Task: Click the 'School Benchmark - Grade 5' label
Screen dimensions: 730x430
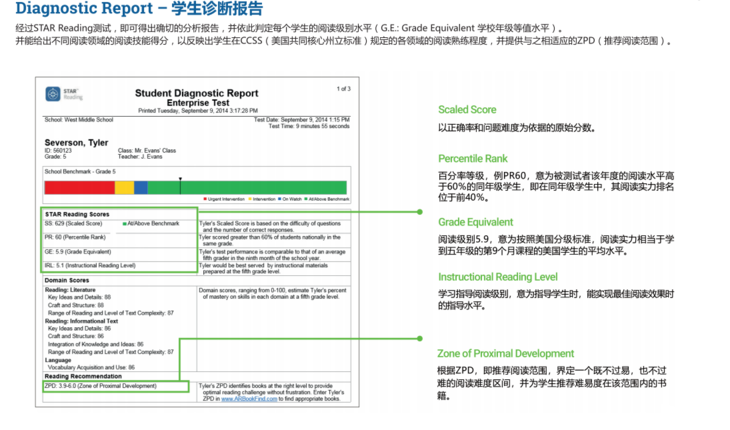Action: 80,172
